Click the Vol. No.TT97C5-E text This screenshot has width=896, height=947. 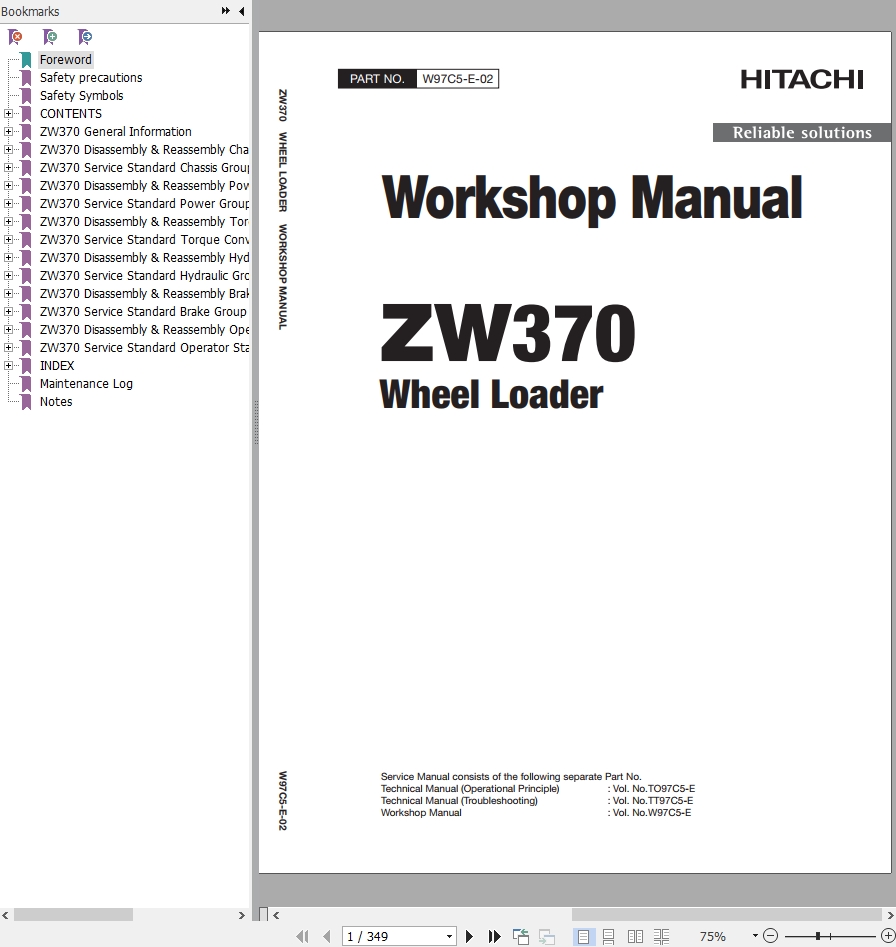[653, 801]
